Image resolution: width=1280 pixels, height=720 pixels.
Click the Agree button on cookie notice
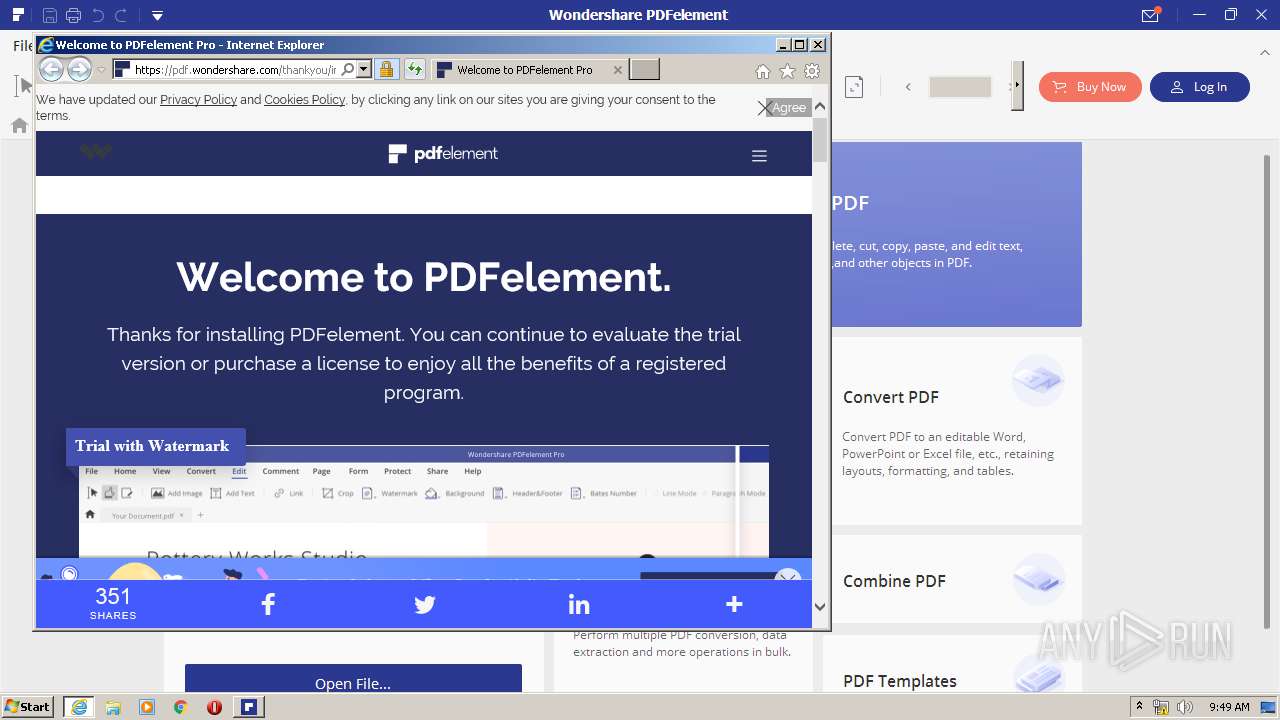click(789, 107)
